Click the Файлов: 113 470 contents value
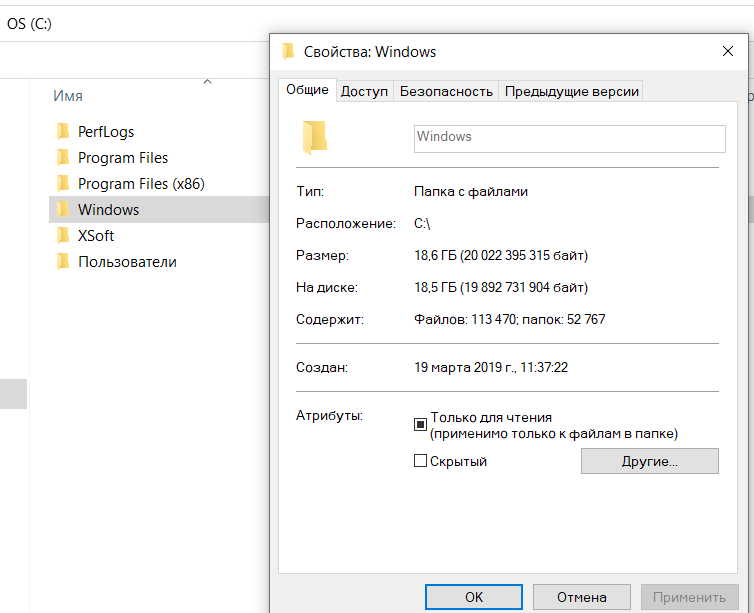This screenshot has width=754, height=613. (x=510, y=319)
